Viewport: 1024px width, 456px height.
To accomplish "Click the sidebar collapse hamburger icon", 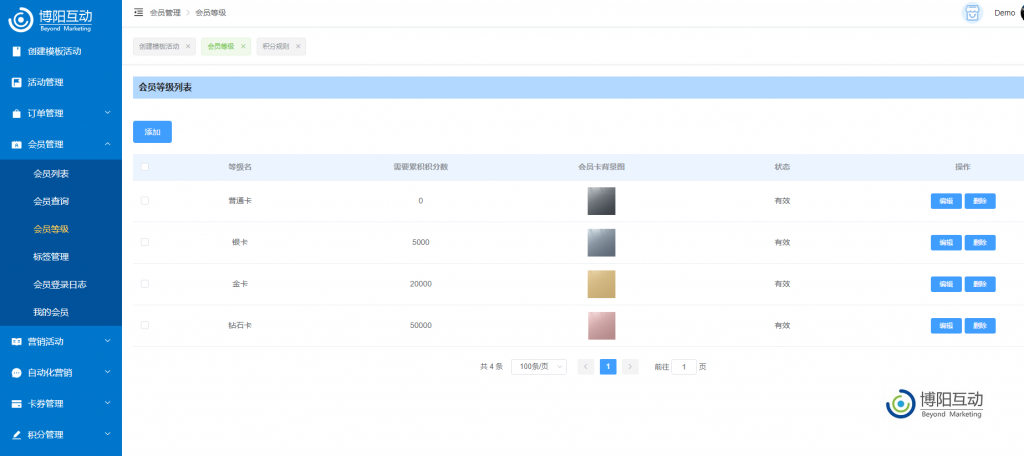I will click(138, 12).
